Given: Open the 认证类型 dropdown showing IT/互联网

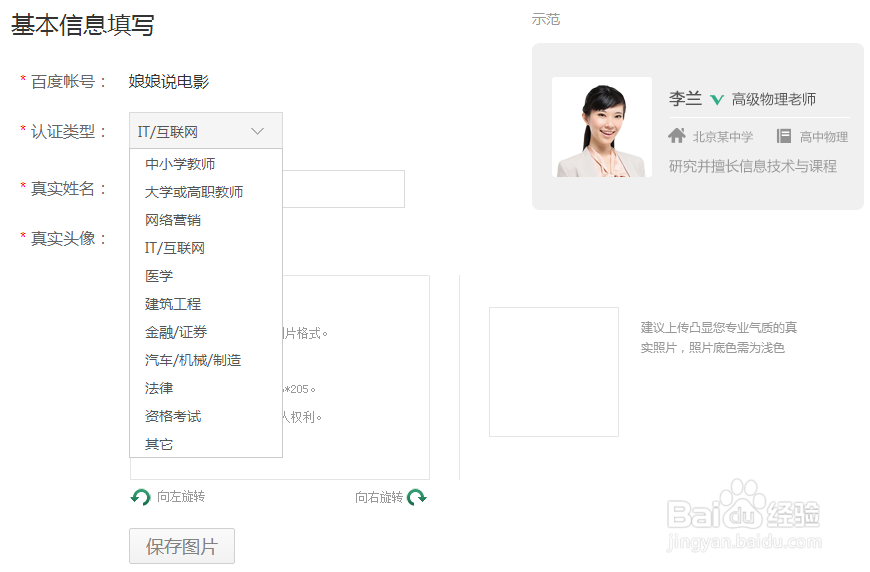Looking at the screenshot, I should (206, 131).
